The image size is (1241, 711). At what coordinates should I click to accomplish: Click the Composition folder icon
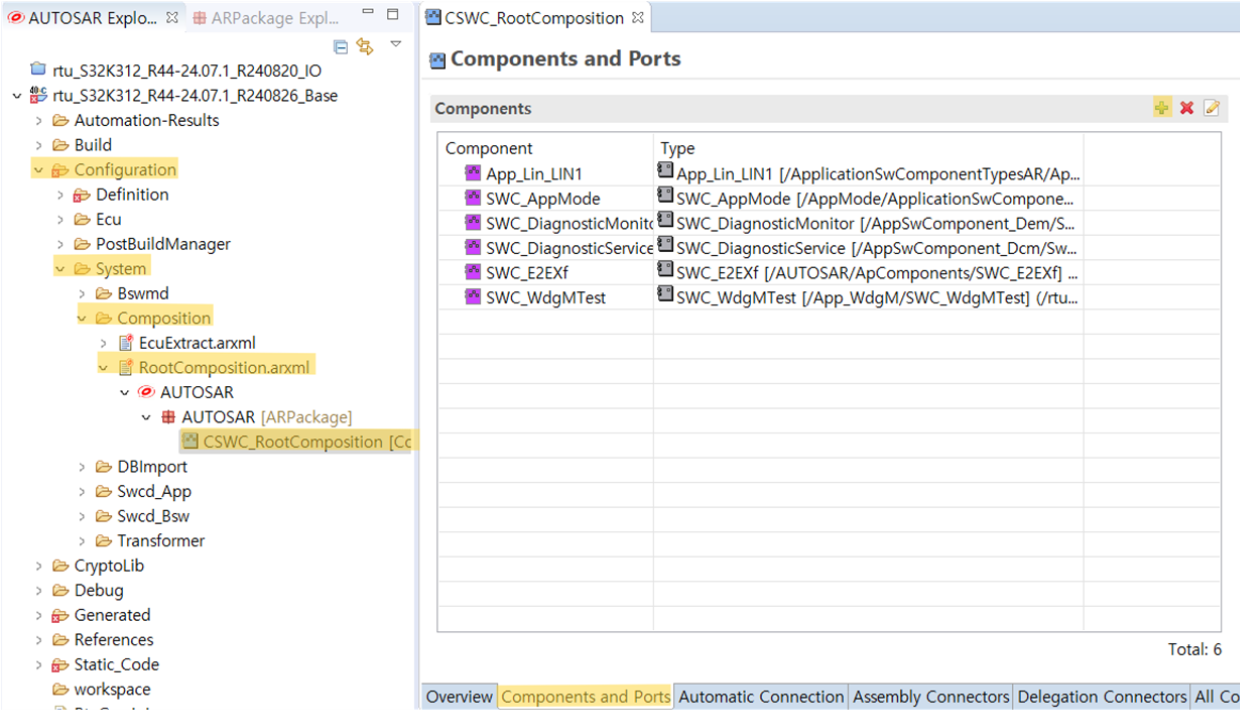point(104,318)
